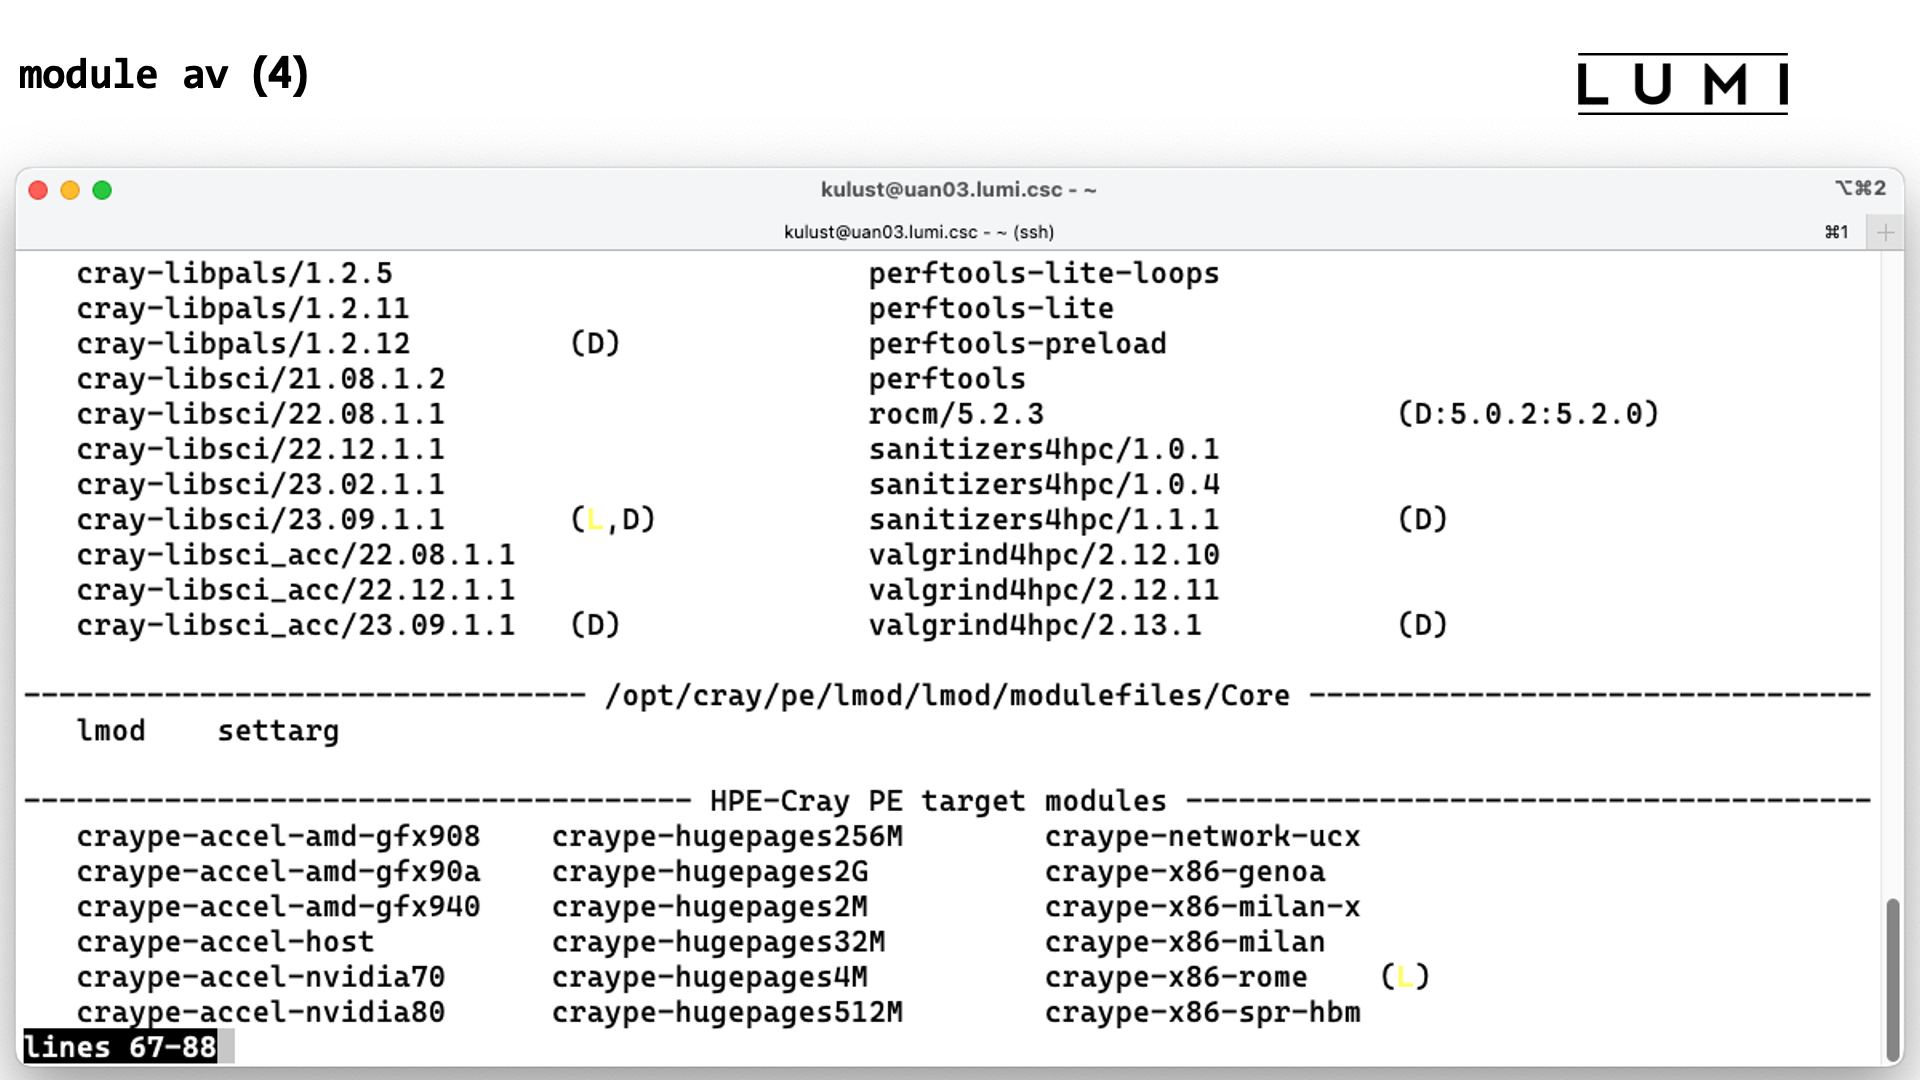The image size is (1920, 1080).
Task: Select text cray-libsci_acc/22.12.1.1
Action: click(x=296, y=590)
